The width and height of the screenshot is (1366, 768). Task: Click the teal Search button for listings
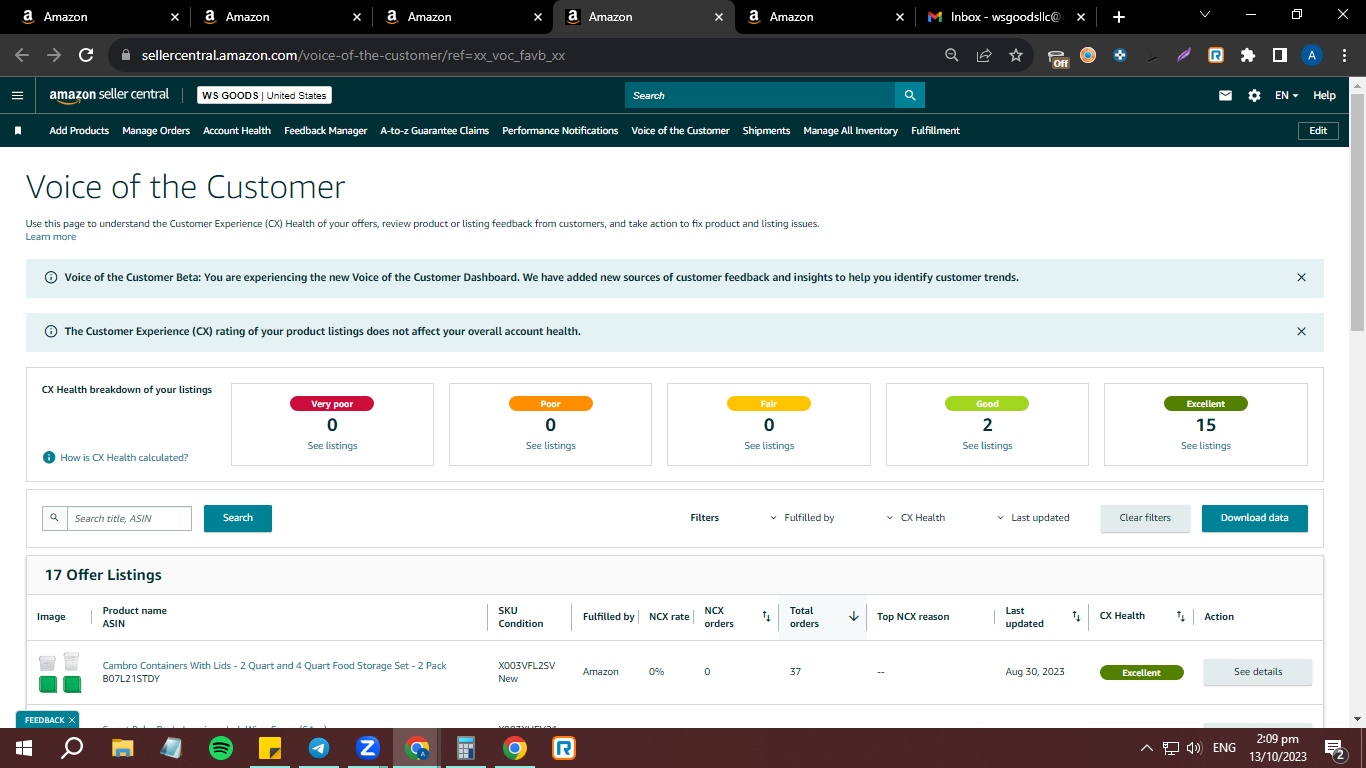(238, 518)
